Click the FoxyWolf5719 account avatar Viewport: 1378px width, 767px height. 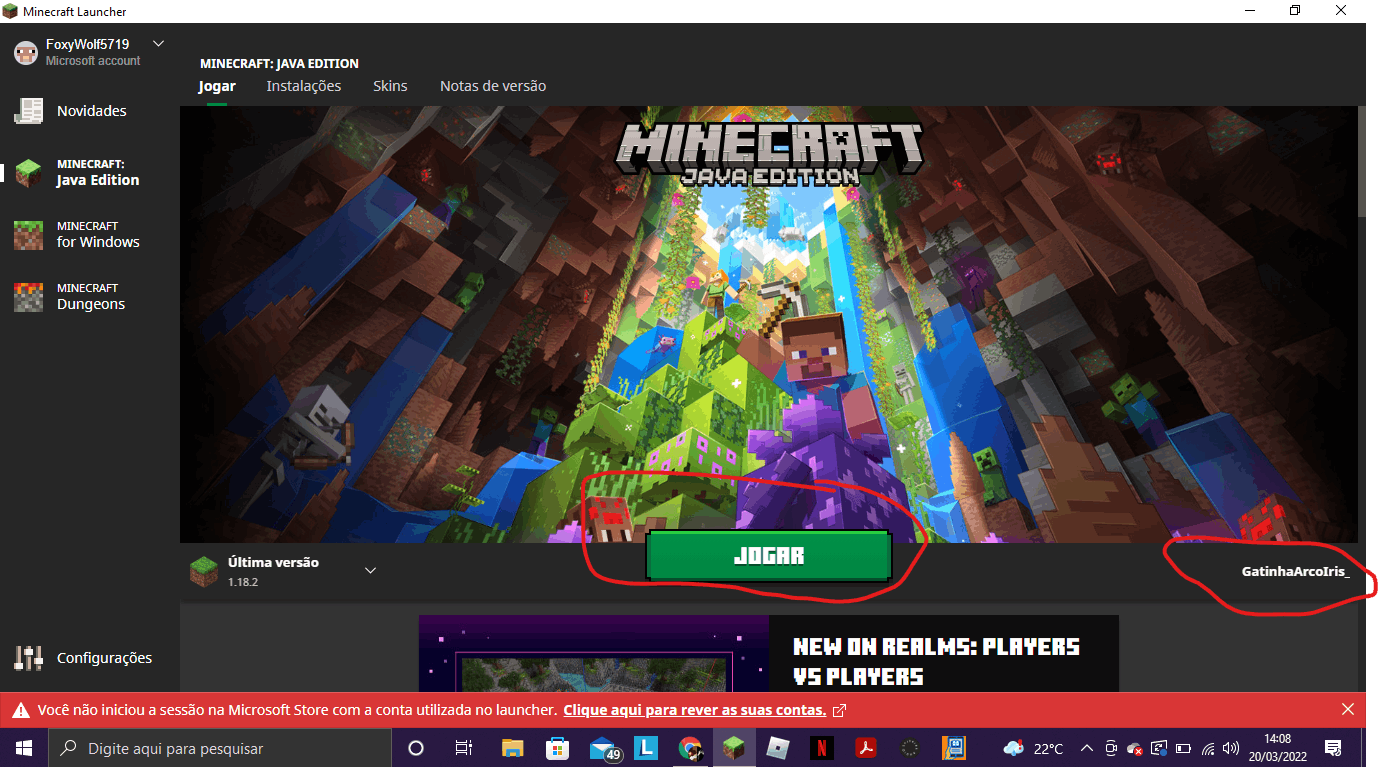click(26, 52)
